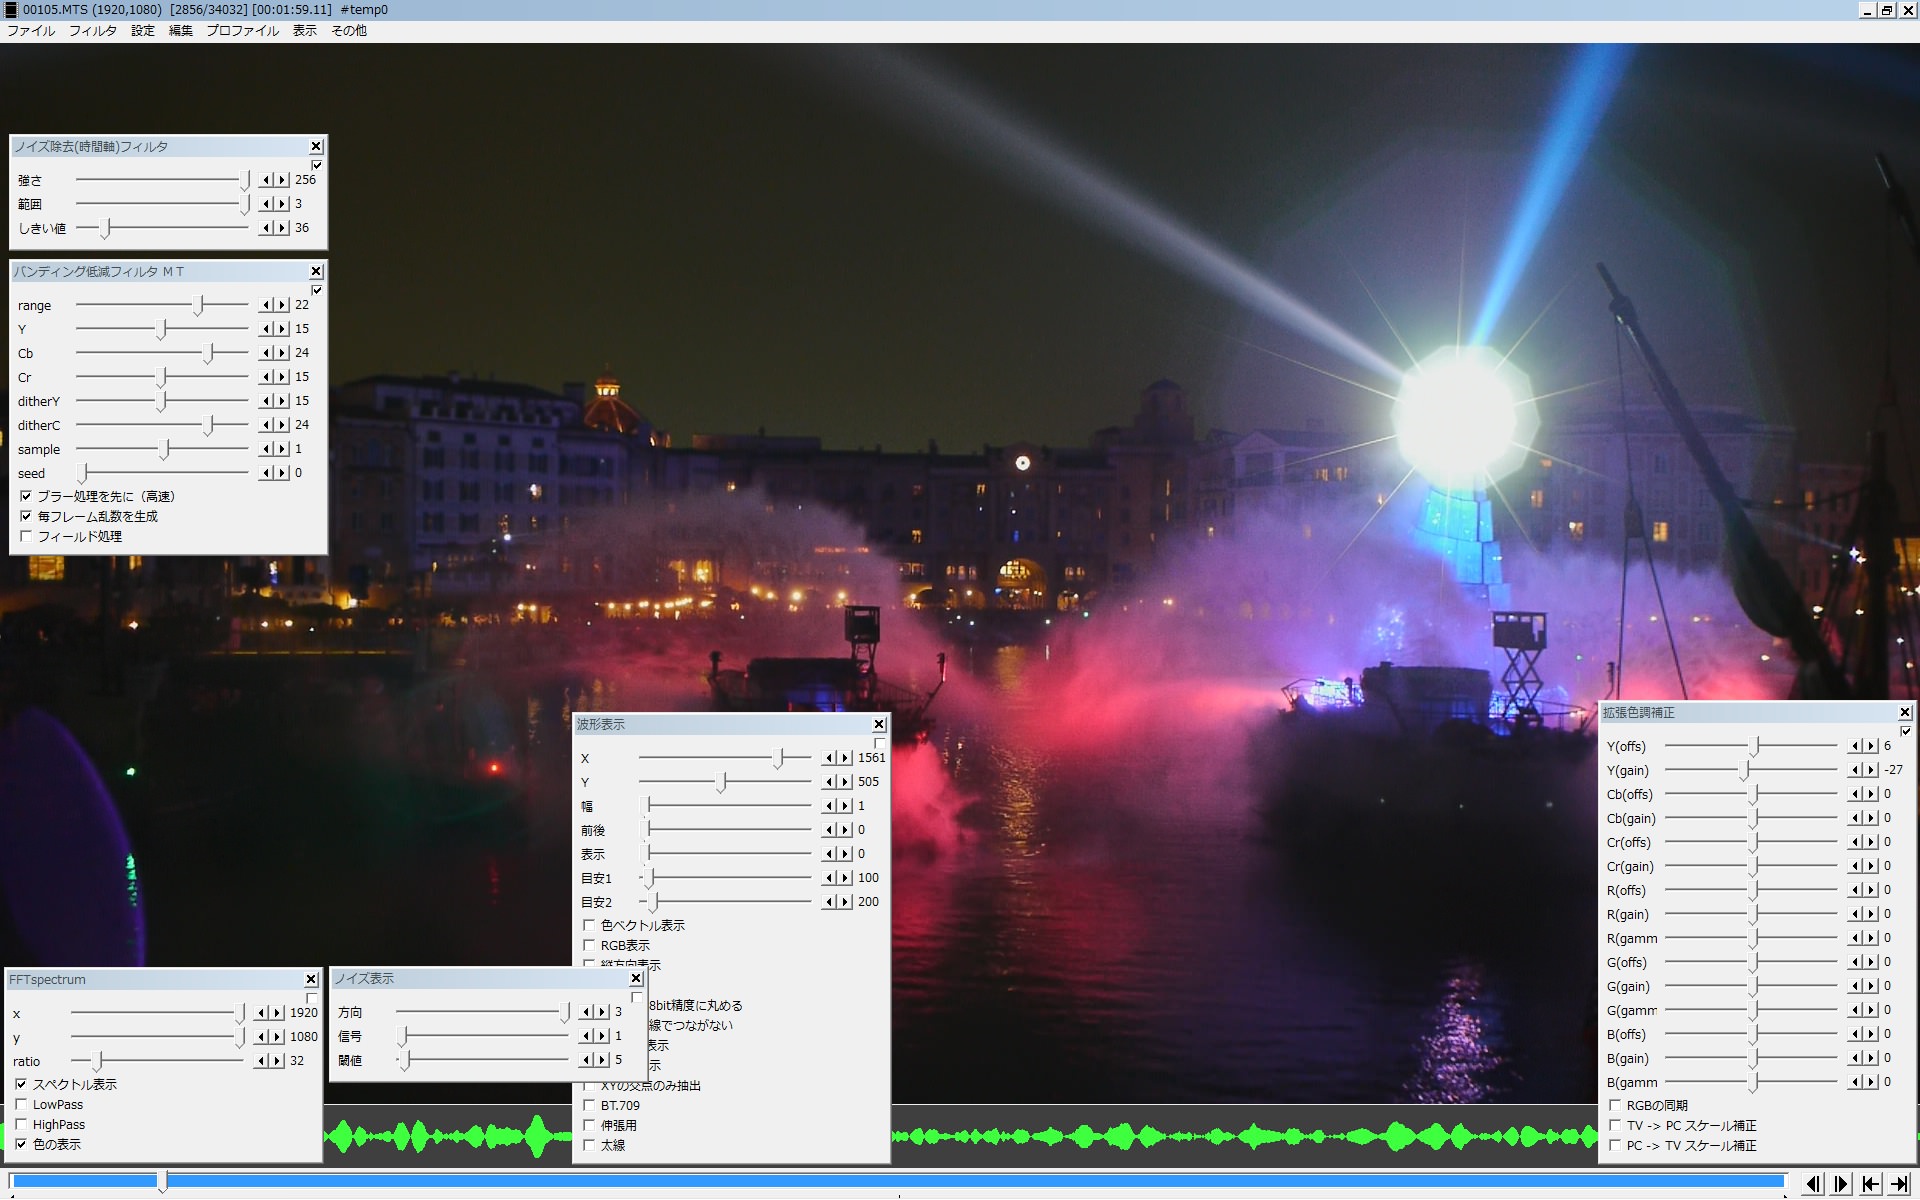Viewport: 1920px width, 1200px height.
Task: Open the フィルタ menu
Action: 92,31
